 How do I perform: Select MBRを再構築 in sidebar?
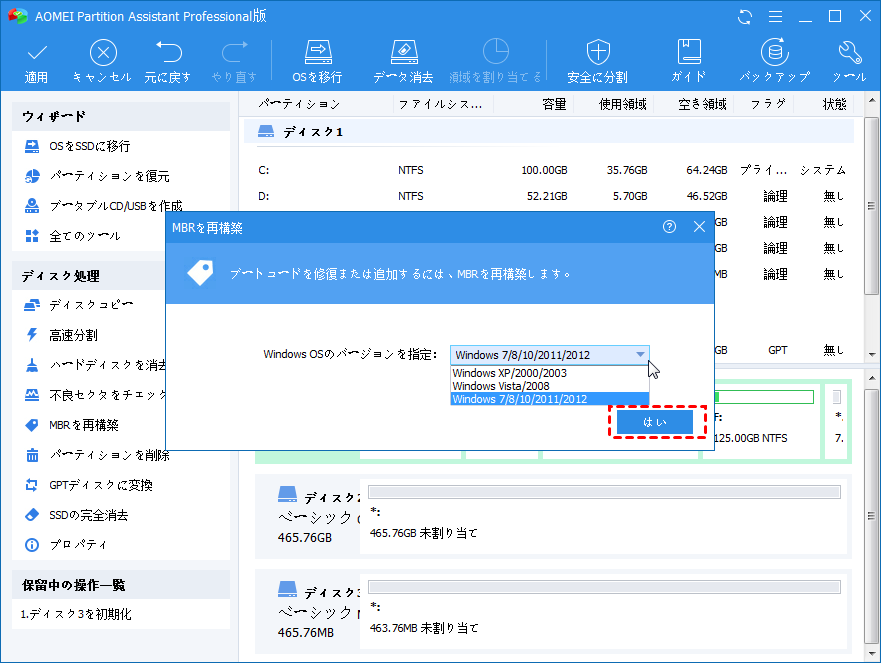tap(71, 425)
